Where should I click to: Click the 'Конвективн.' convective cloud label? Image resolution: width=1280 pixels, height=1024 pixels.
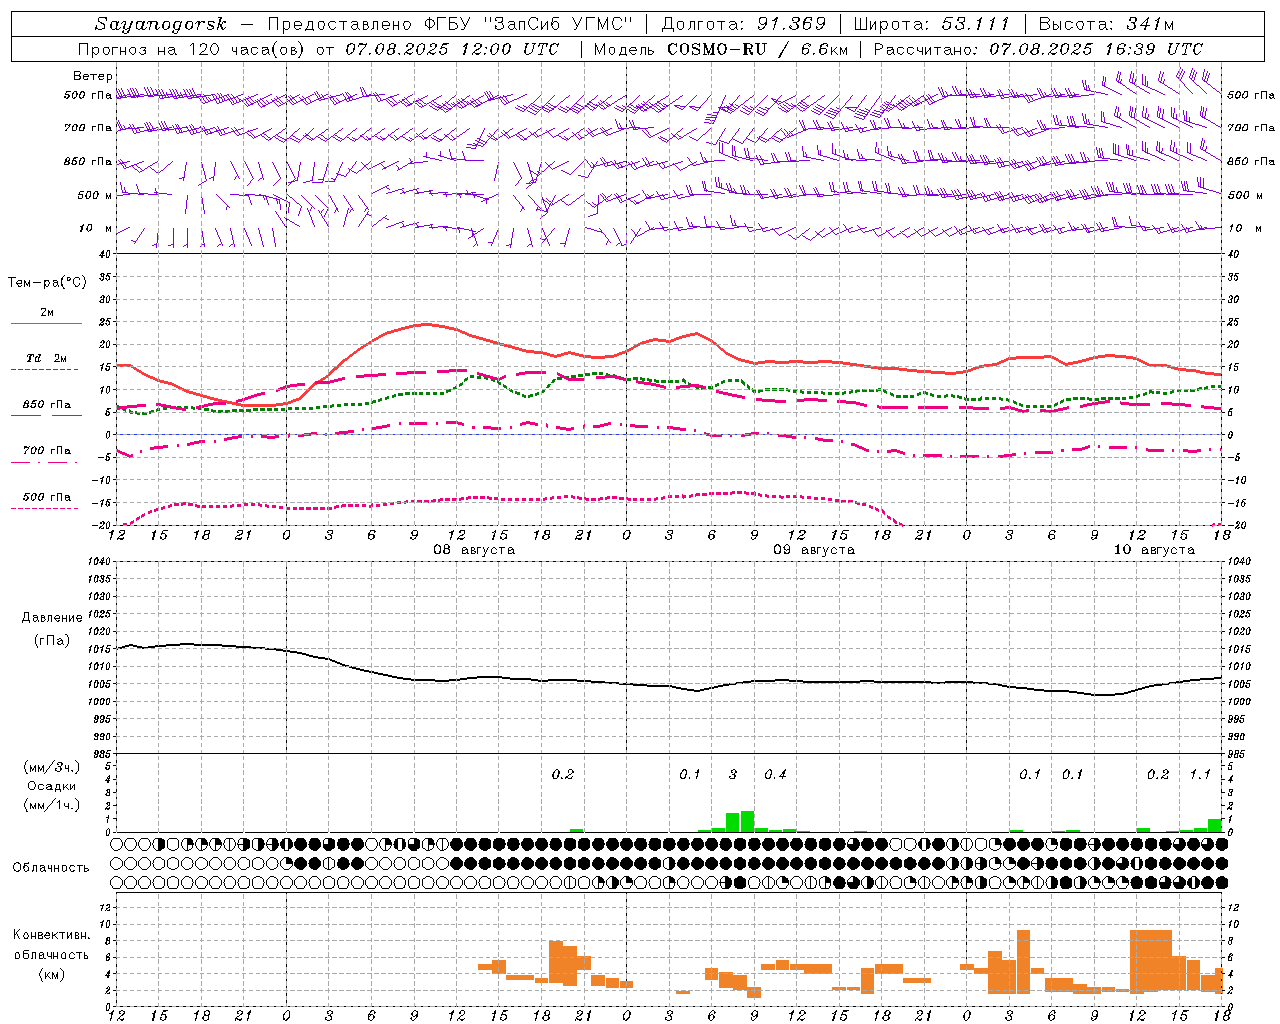[x=52, y=935]
